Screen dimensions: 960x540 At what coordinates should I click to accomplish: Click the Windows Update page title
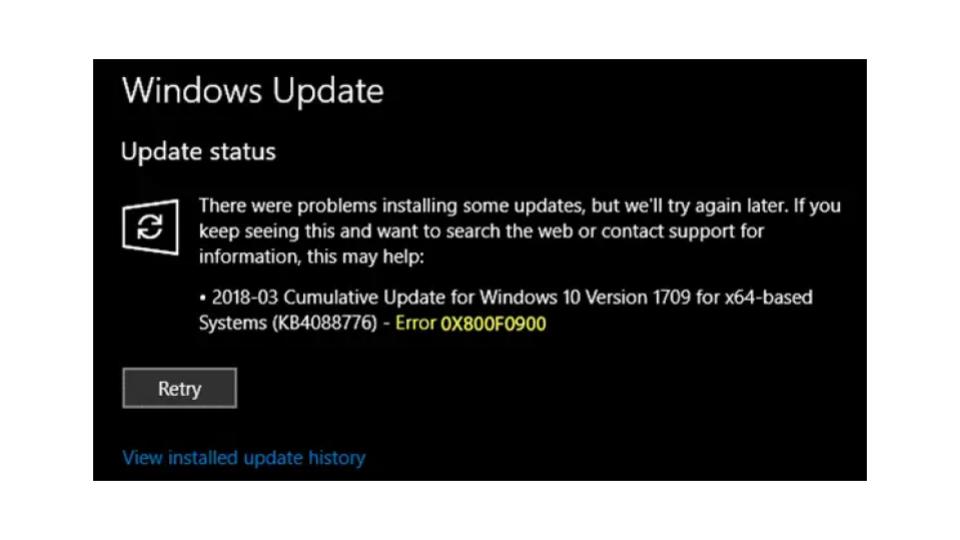click(253, 91)
